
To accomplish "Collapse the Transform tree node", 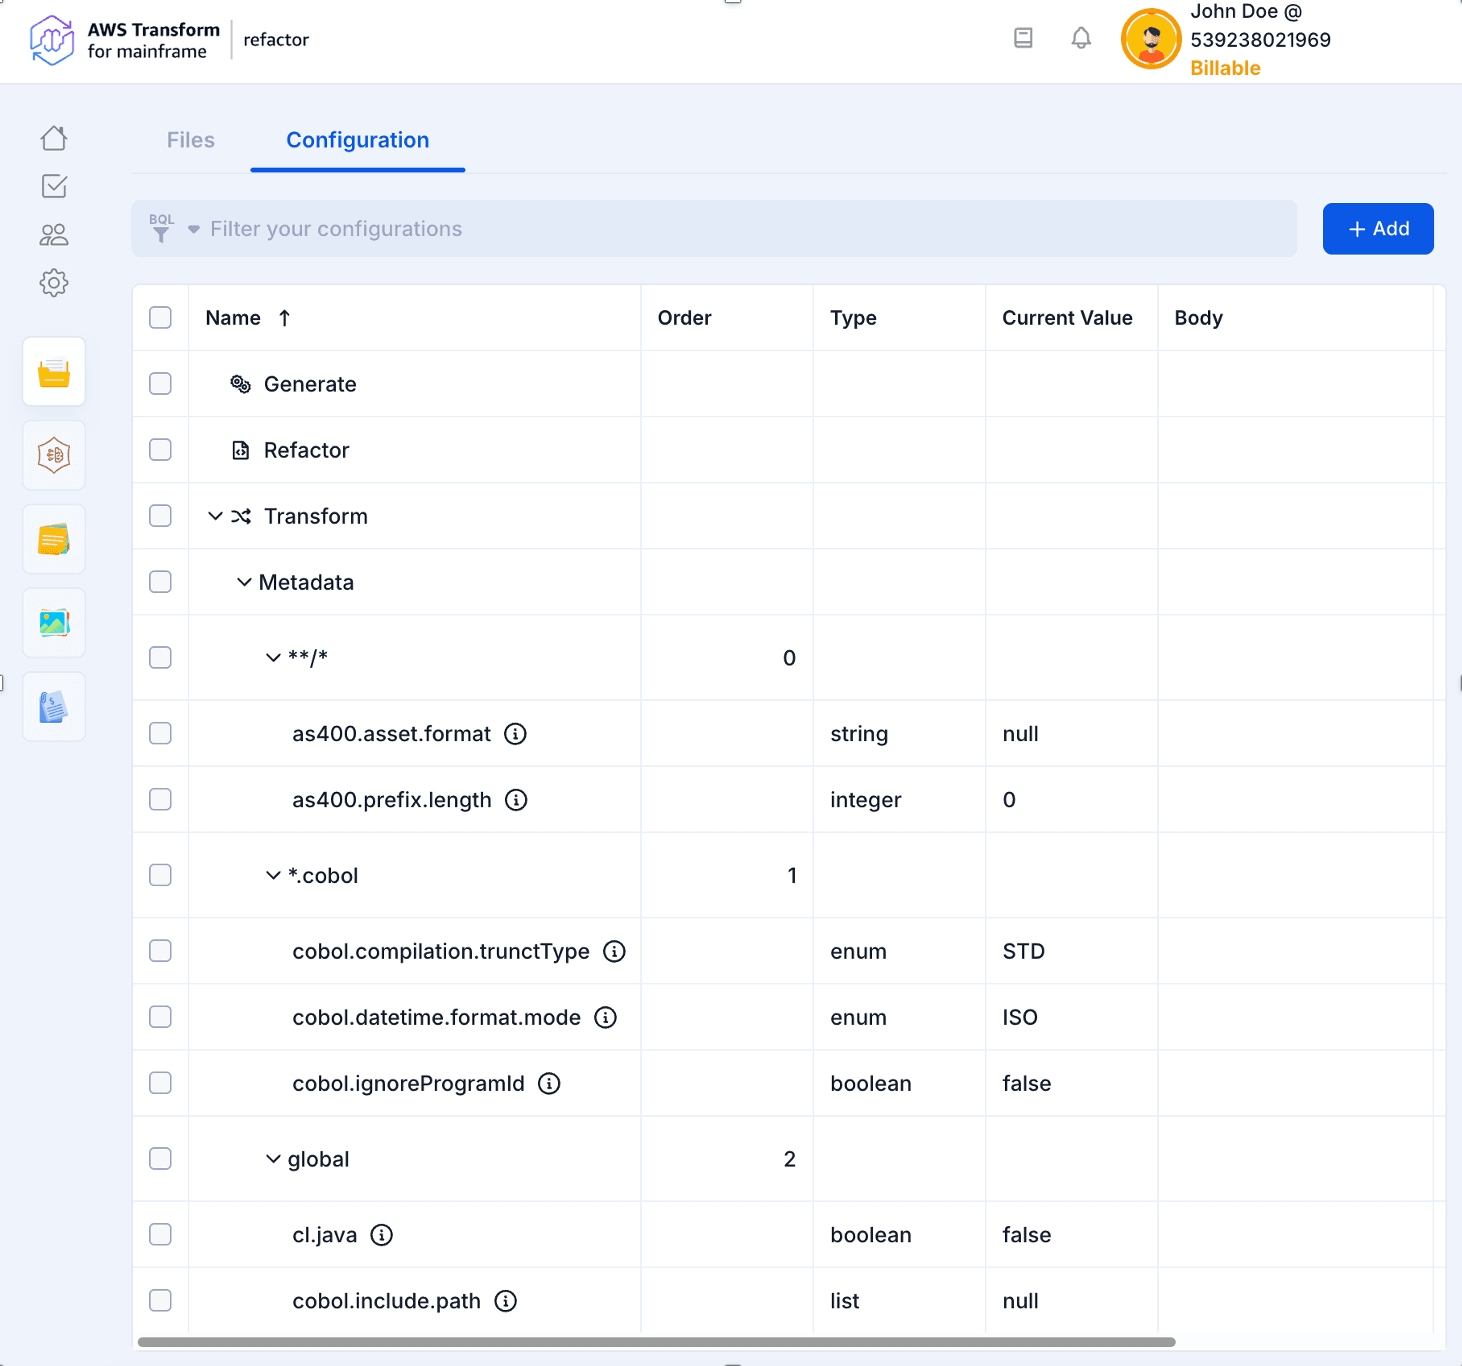I will click(x=215, y=516).
